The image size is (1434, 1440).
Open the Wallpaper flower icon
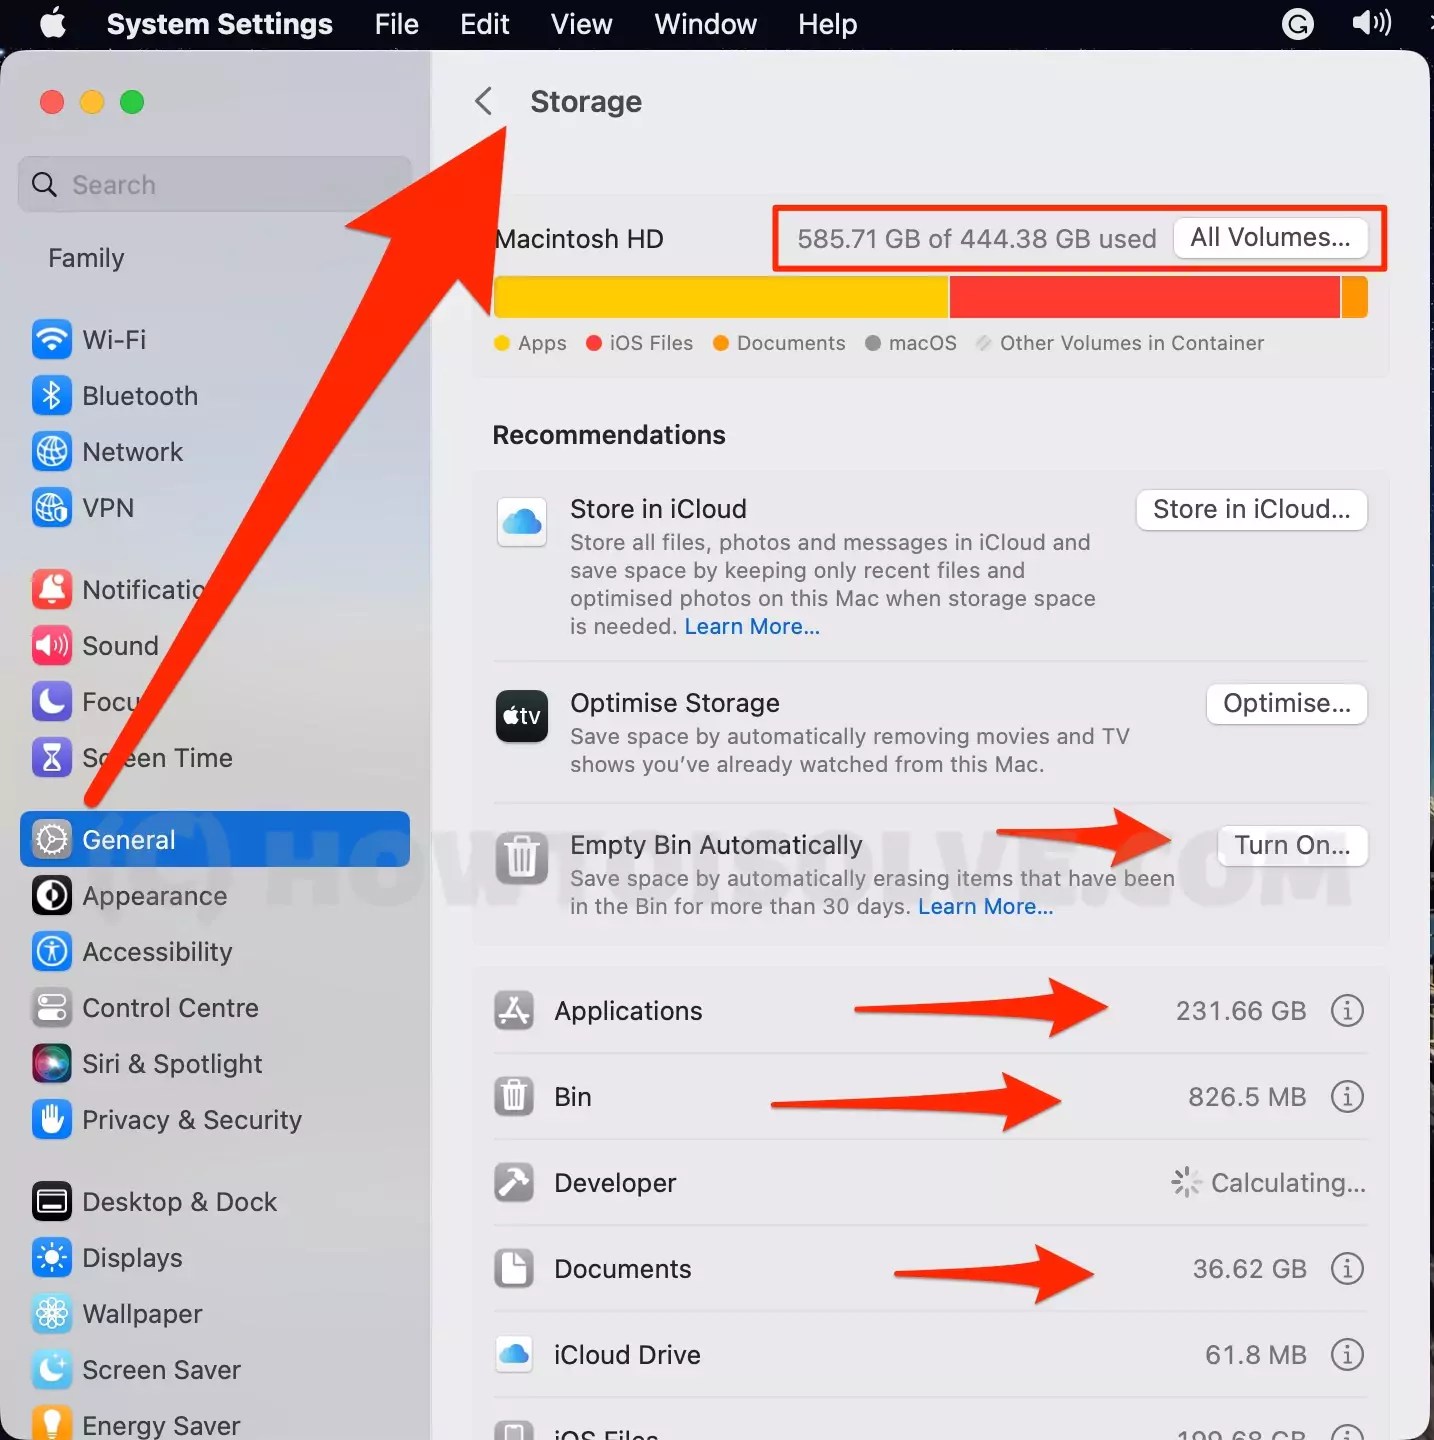pos(51,1314)
